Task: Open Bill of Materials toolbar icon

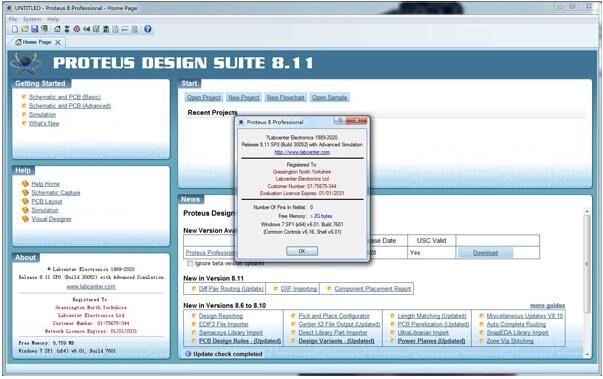Action: click(115, 29)
